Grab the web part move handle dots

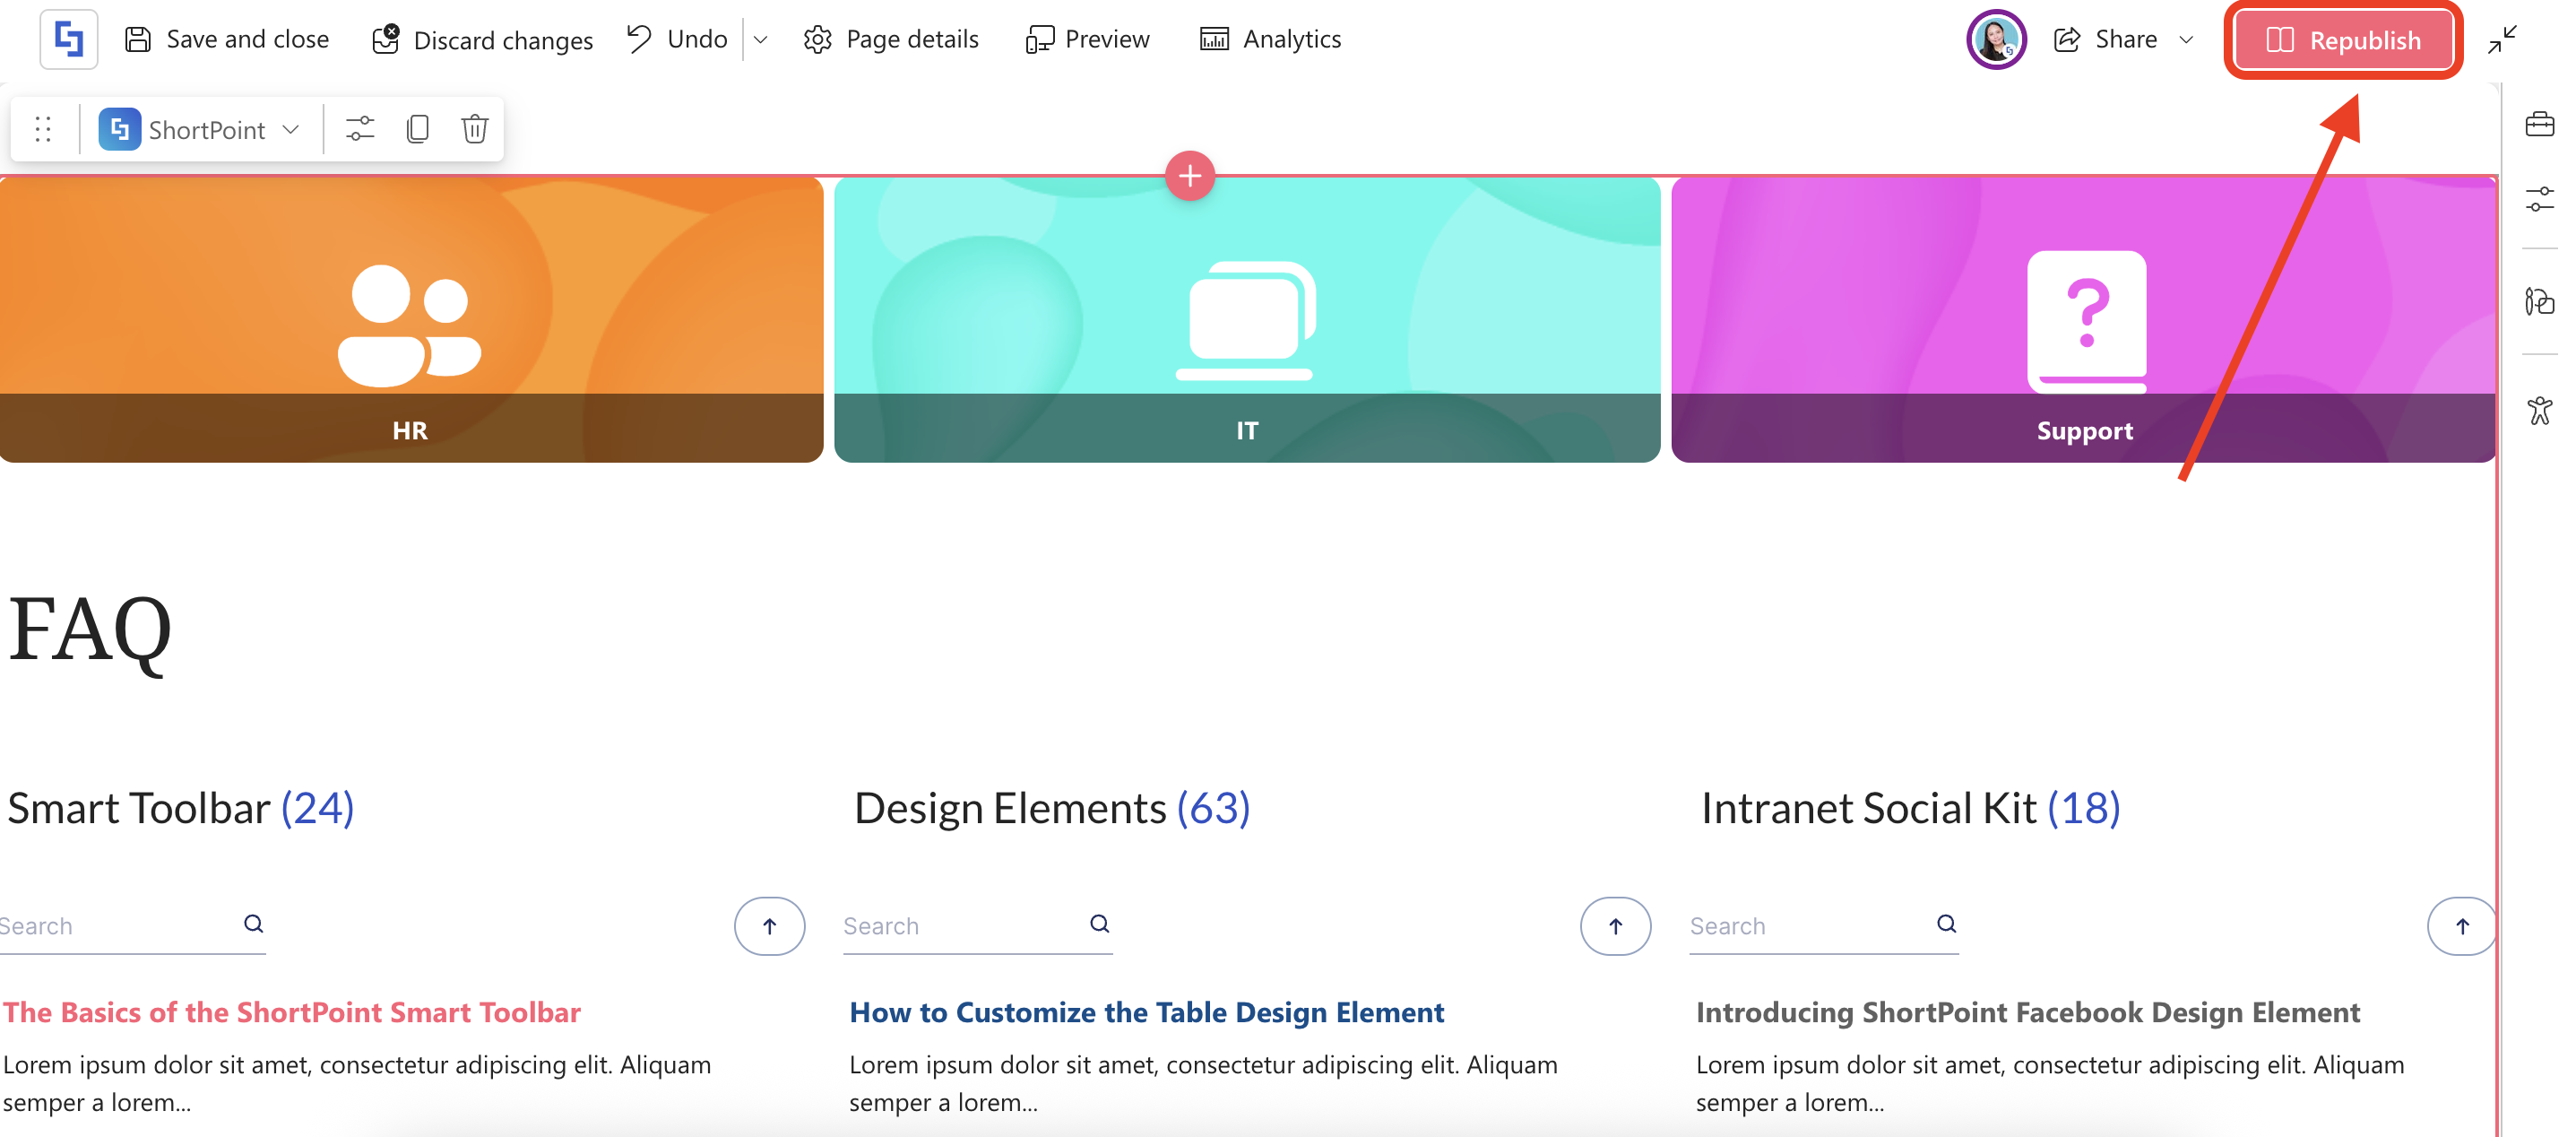(x=43, y=129)
